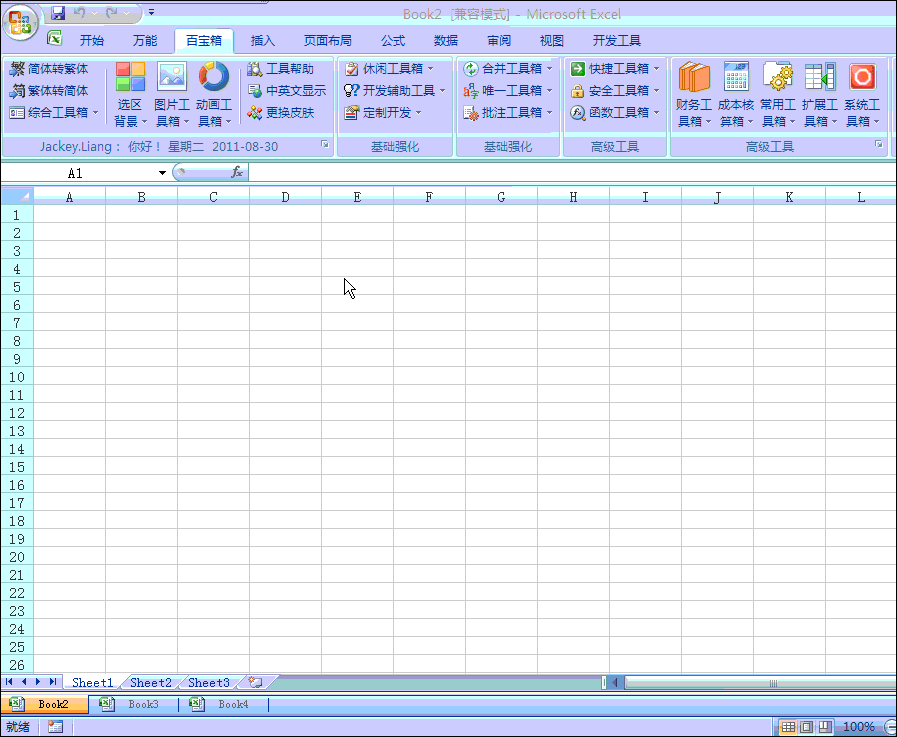897x737 pixels.
Task: Switch to the 公式 ribbon tab
Action: [392, 40]
